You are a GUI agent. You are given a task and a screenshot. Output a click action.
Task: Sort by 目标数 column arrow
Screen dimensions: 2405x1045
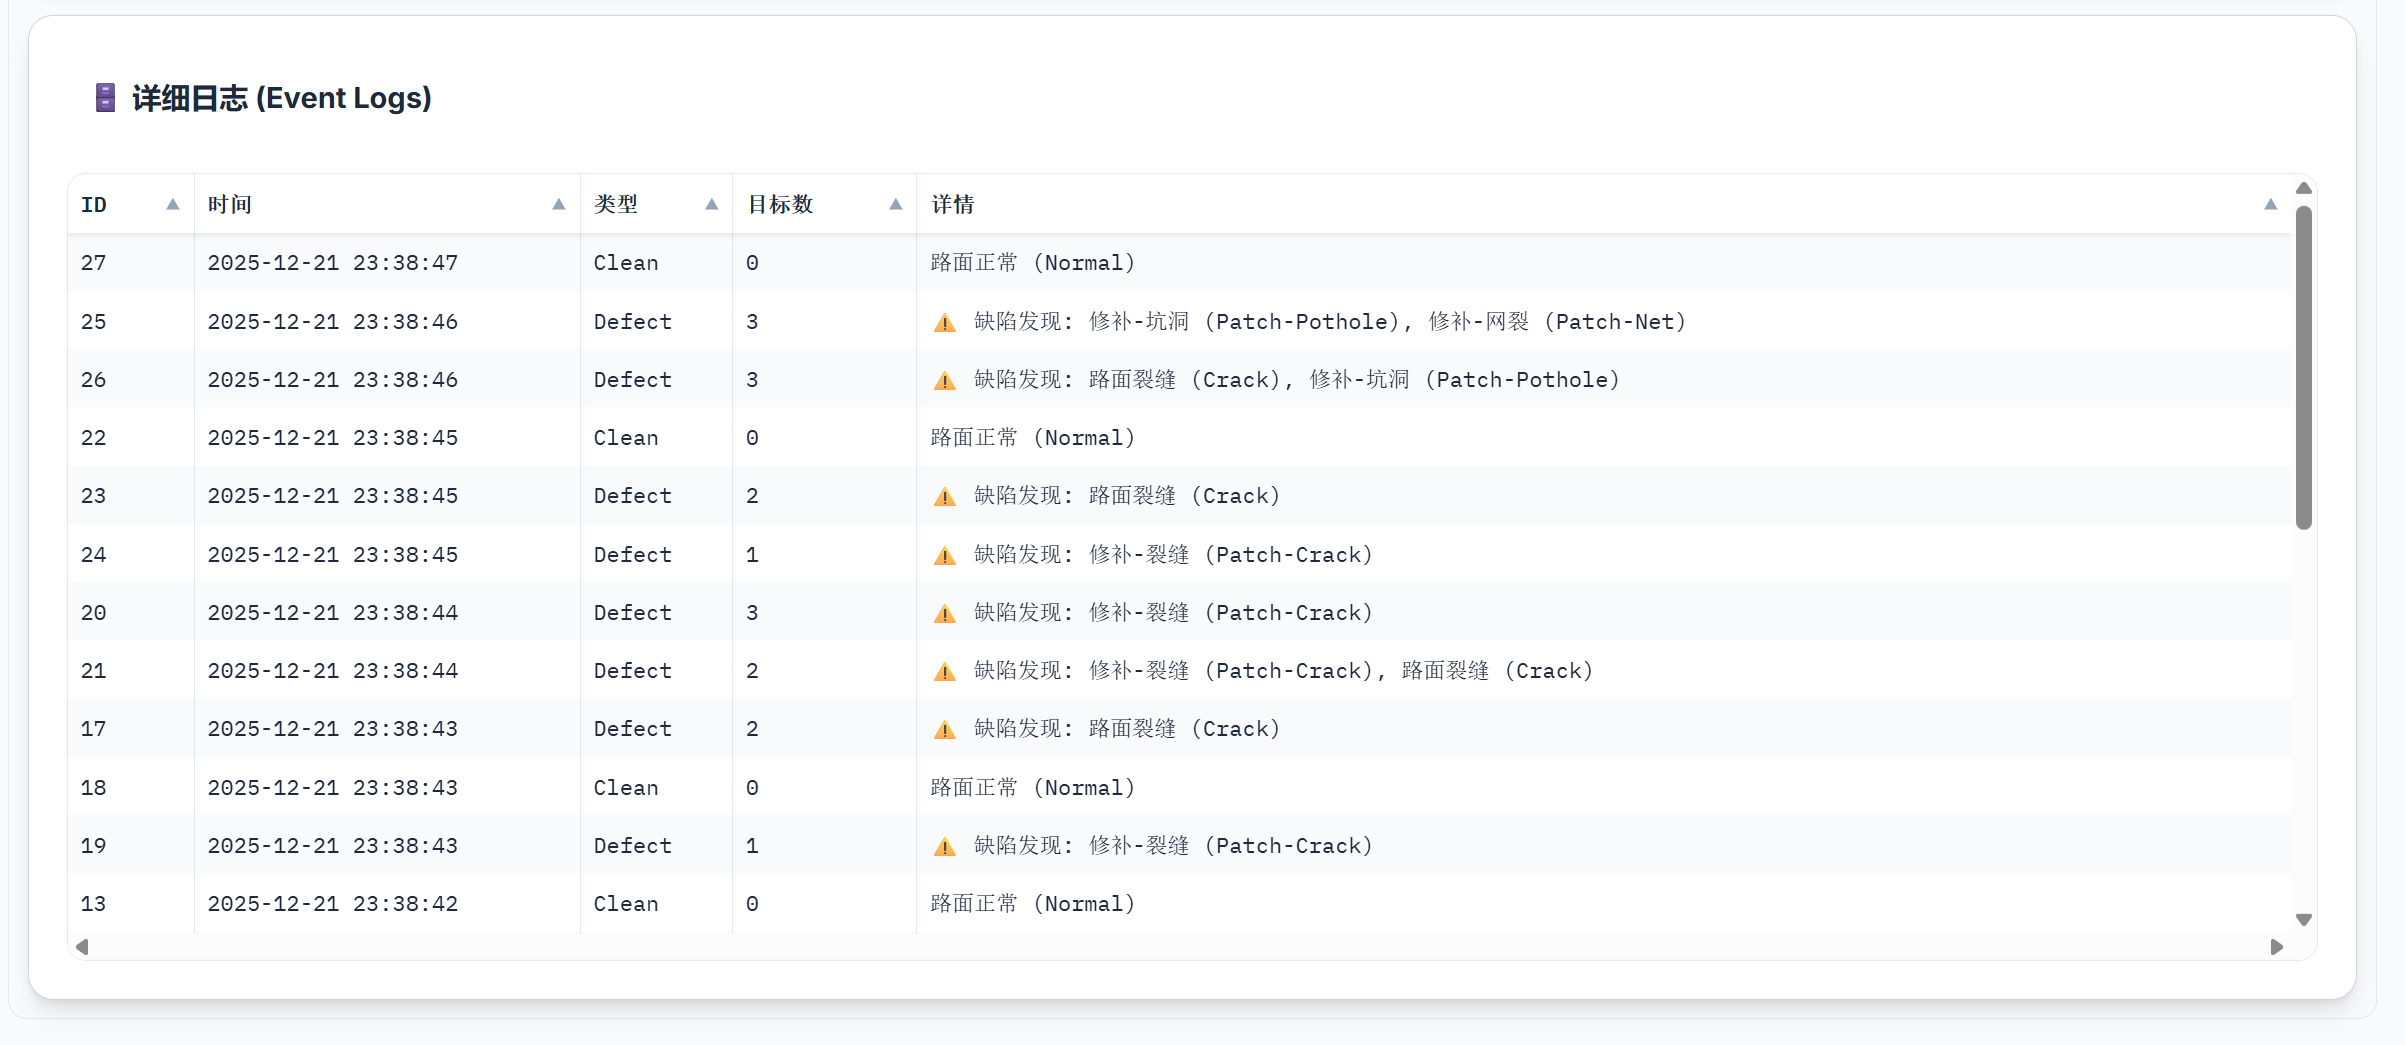896,204
